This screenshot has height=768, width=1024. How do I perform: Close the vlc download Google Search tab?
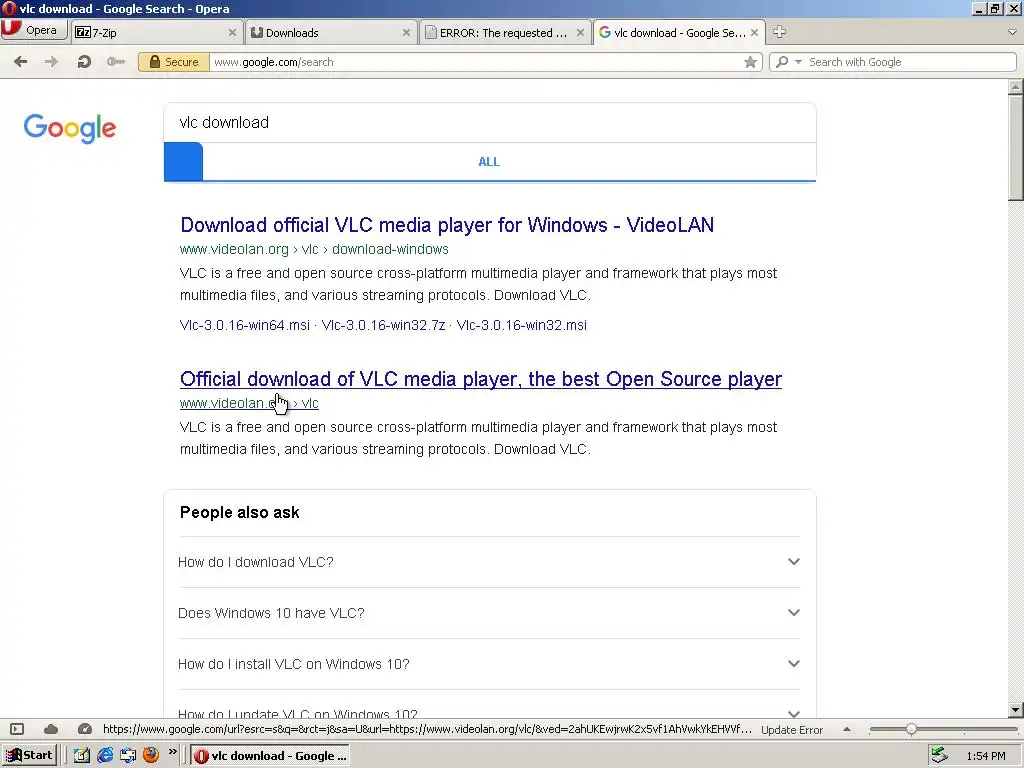coord(754,33)
